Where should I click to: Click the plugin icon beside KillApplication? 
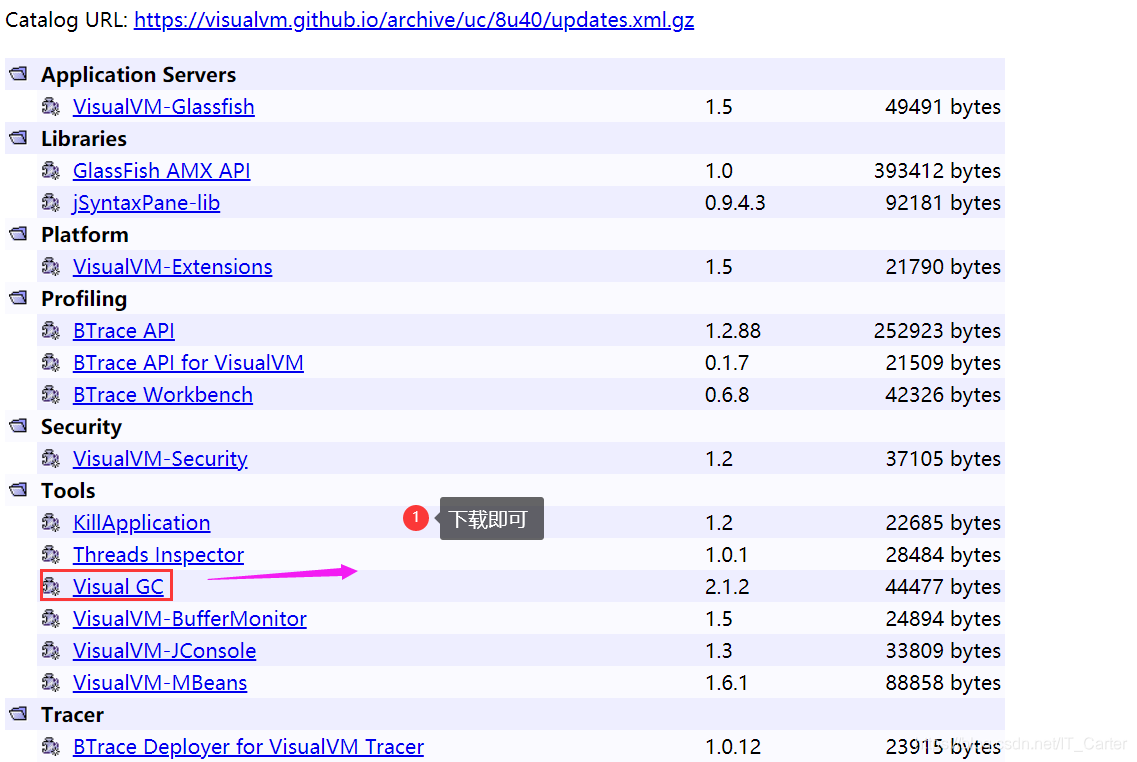click(x=51, y=522)
